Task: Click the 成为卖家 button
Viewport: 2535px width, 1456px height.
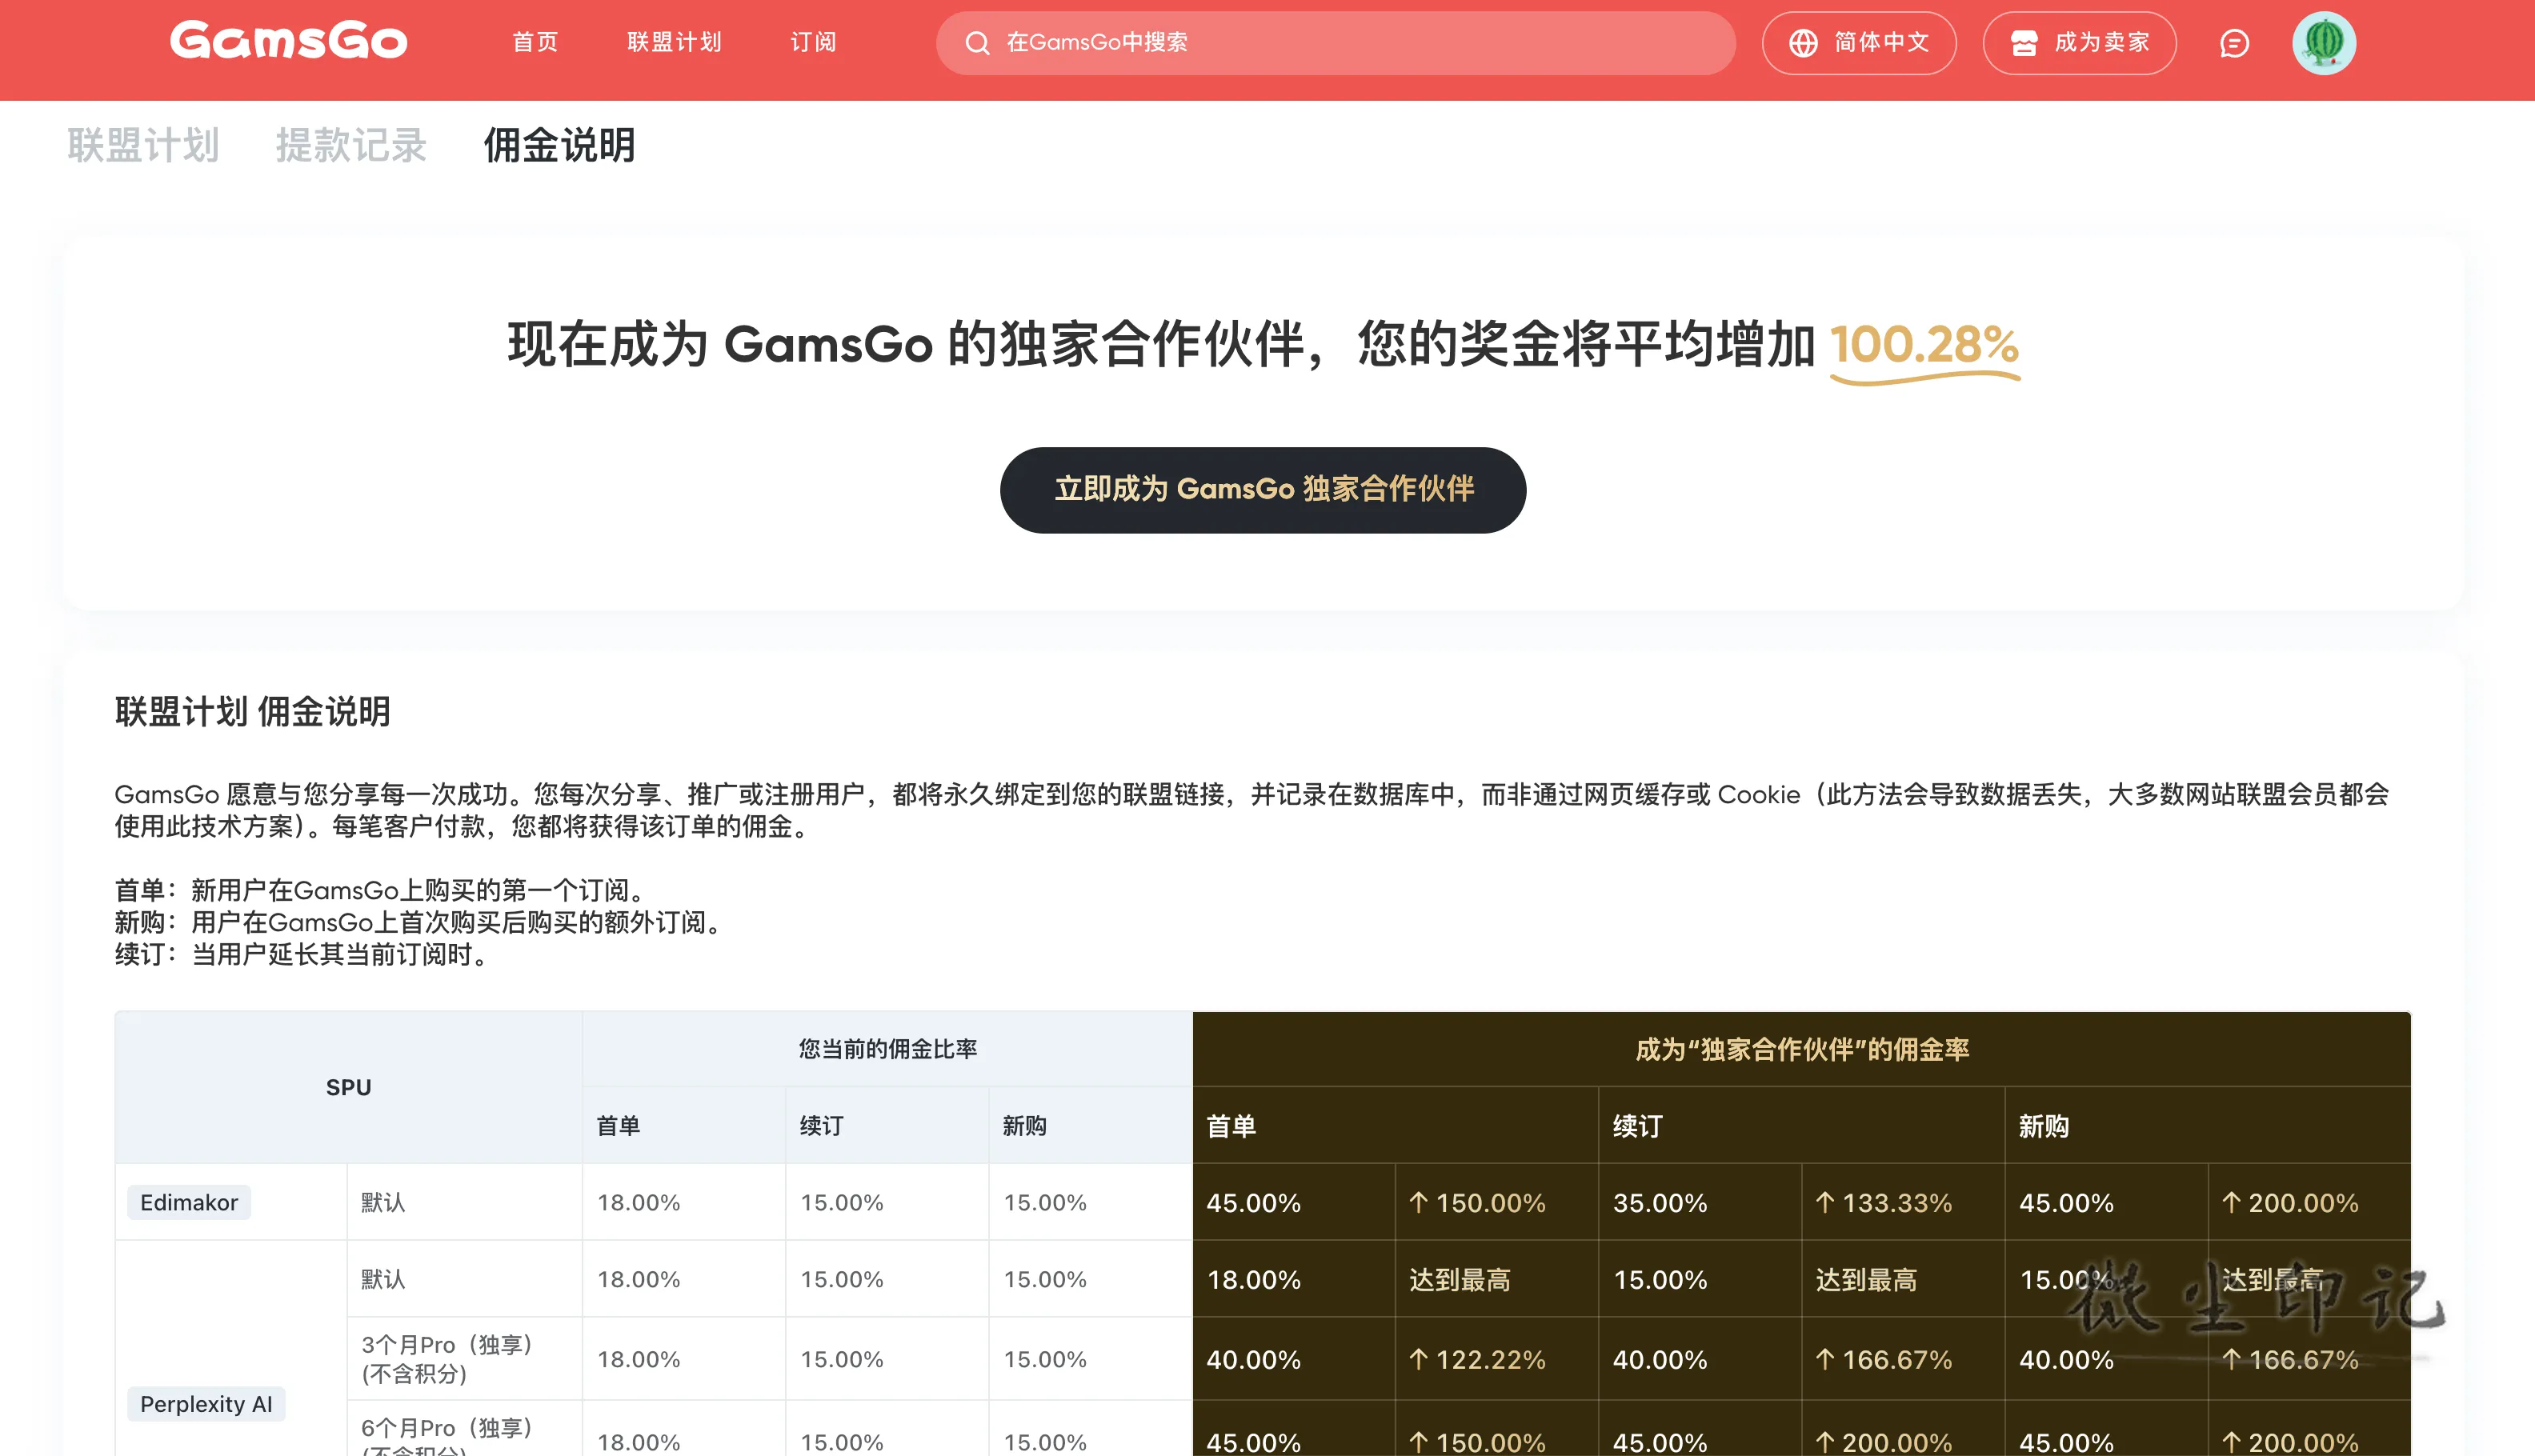Action: (2079, 43)
